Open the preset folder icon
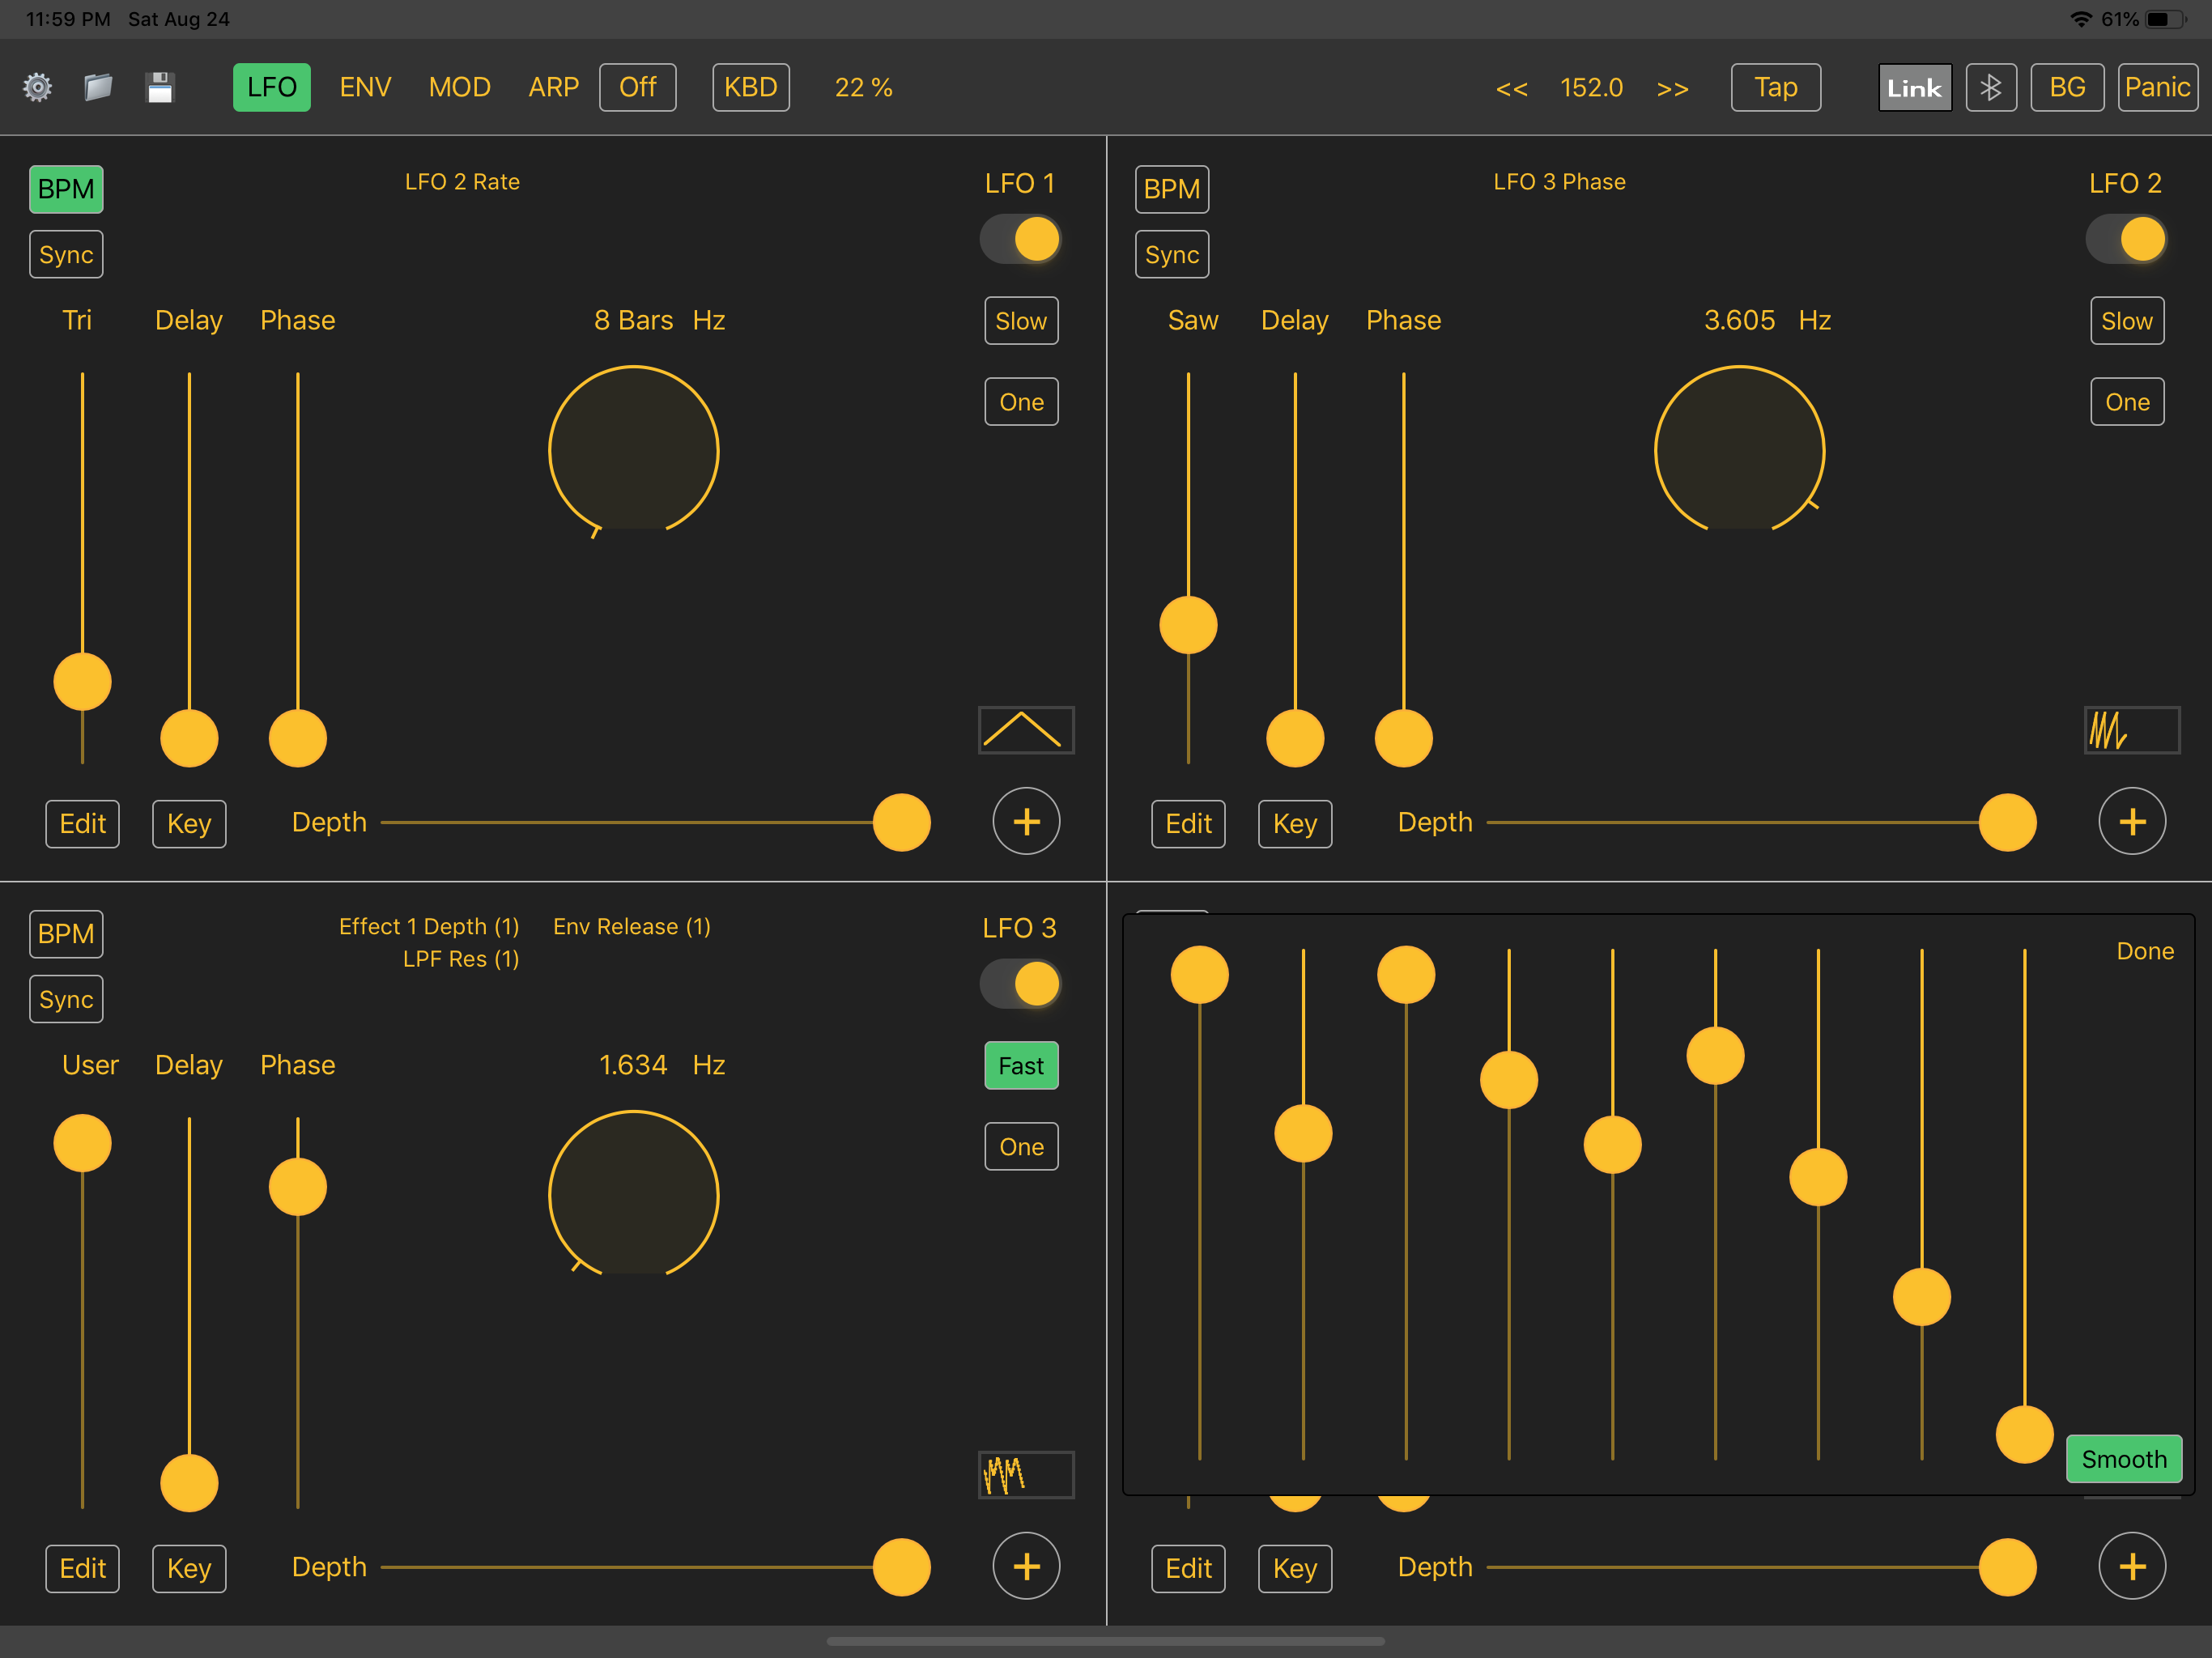 click(98, 88)
